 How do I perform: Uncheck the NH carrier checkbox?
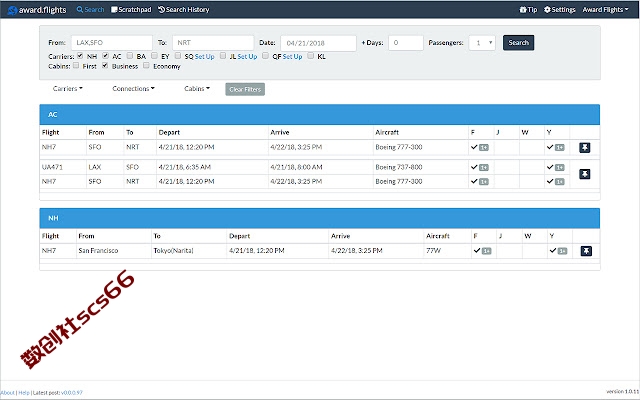point(80,56)
